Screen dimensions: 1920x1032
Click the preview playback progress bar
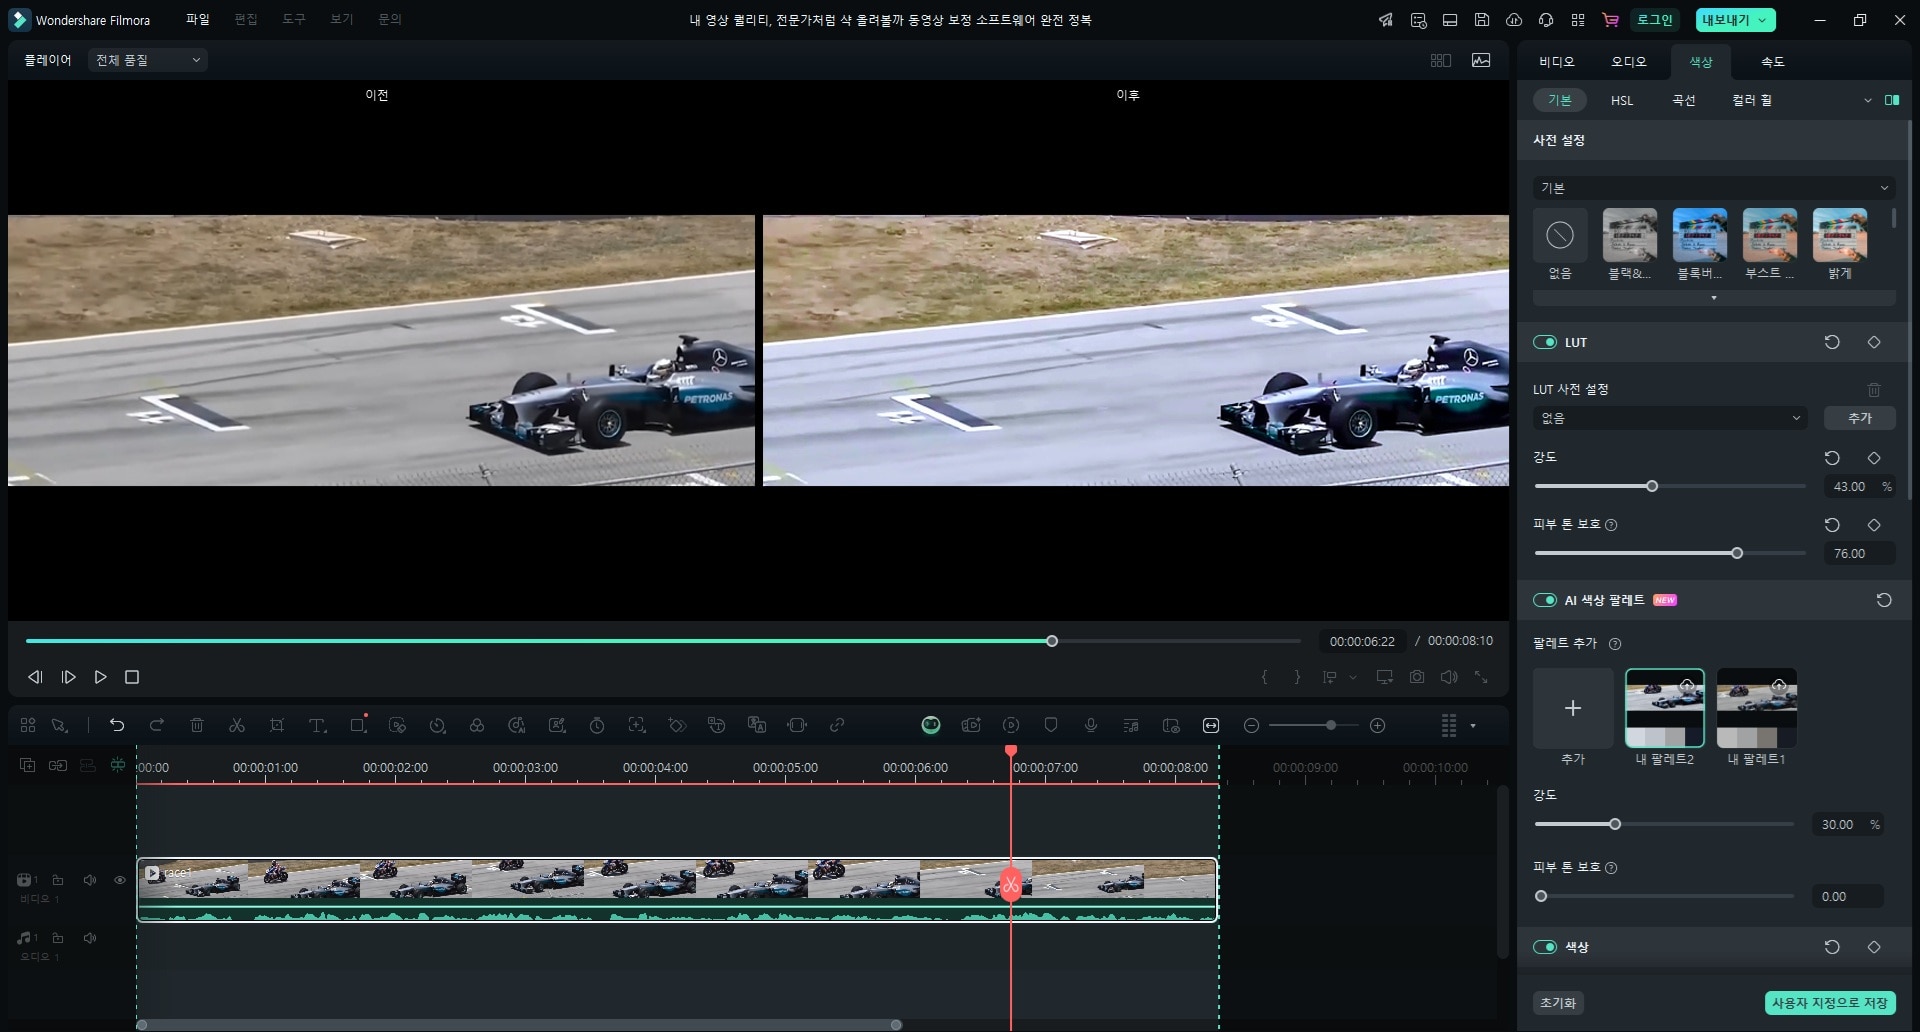click(x=663, y=641)
